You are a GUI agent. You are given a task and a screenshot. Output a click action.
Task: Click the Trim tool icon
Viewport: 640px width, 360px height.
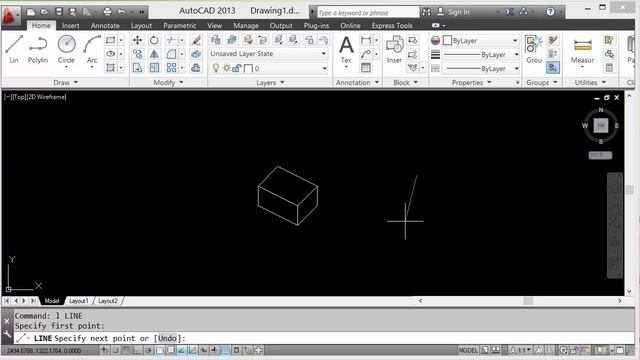171,40
